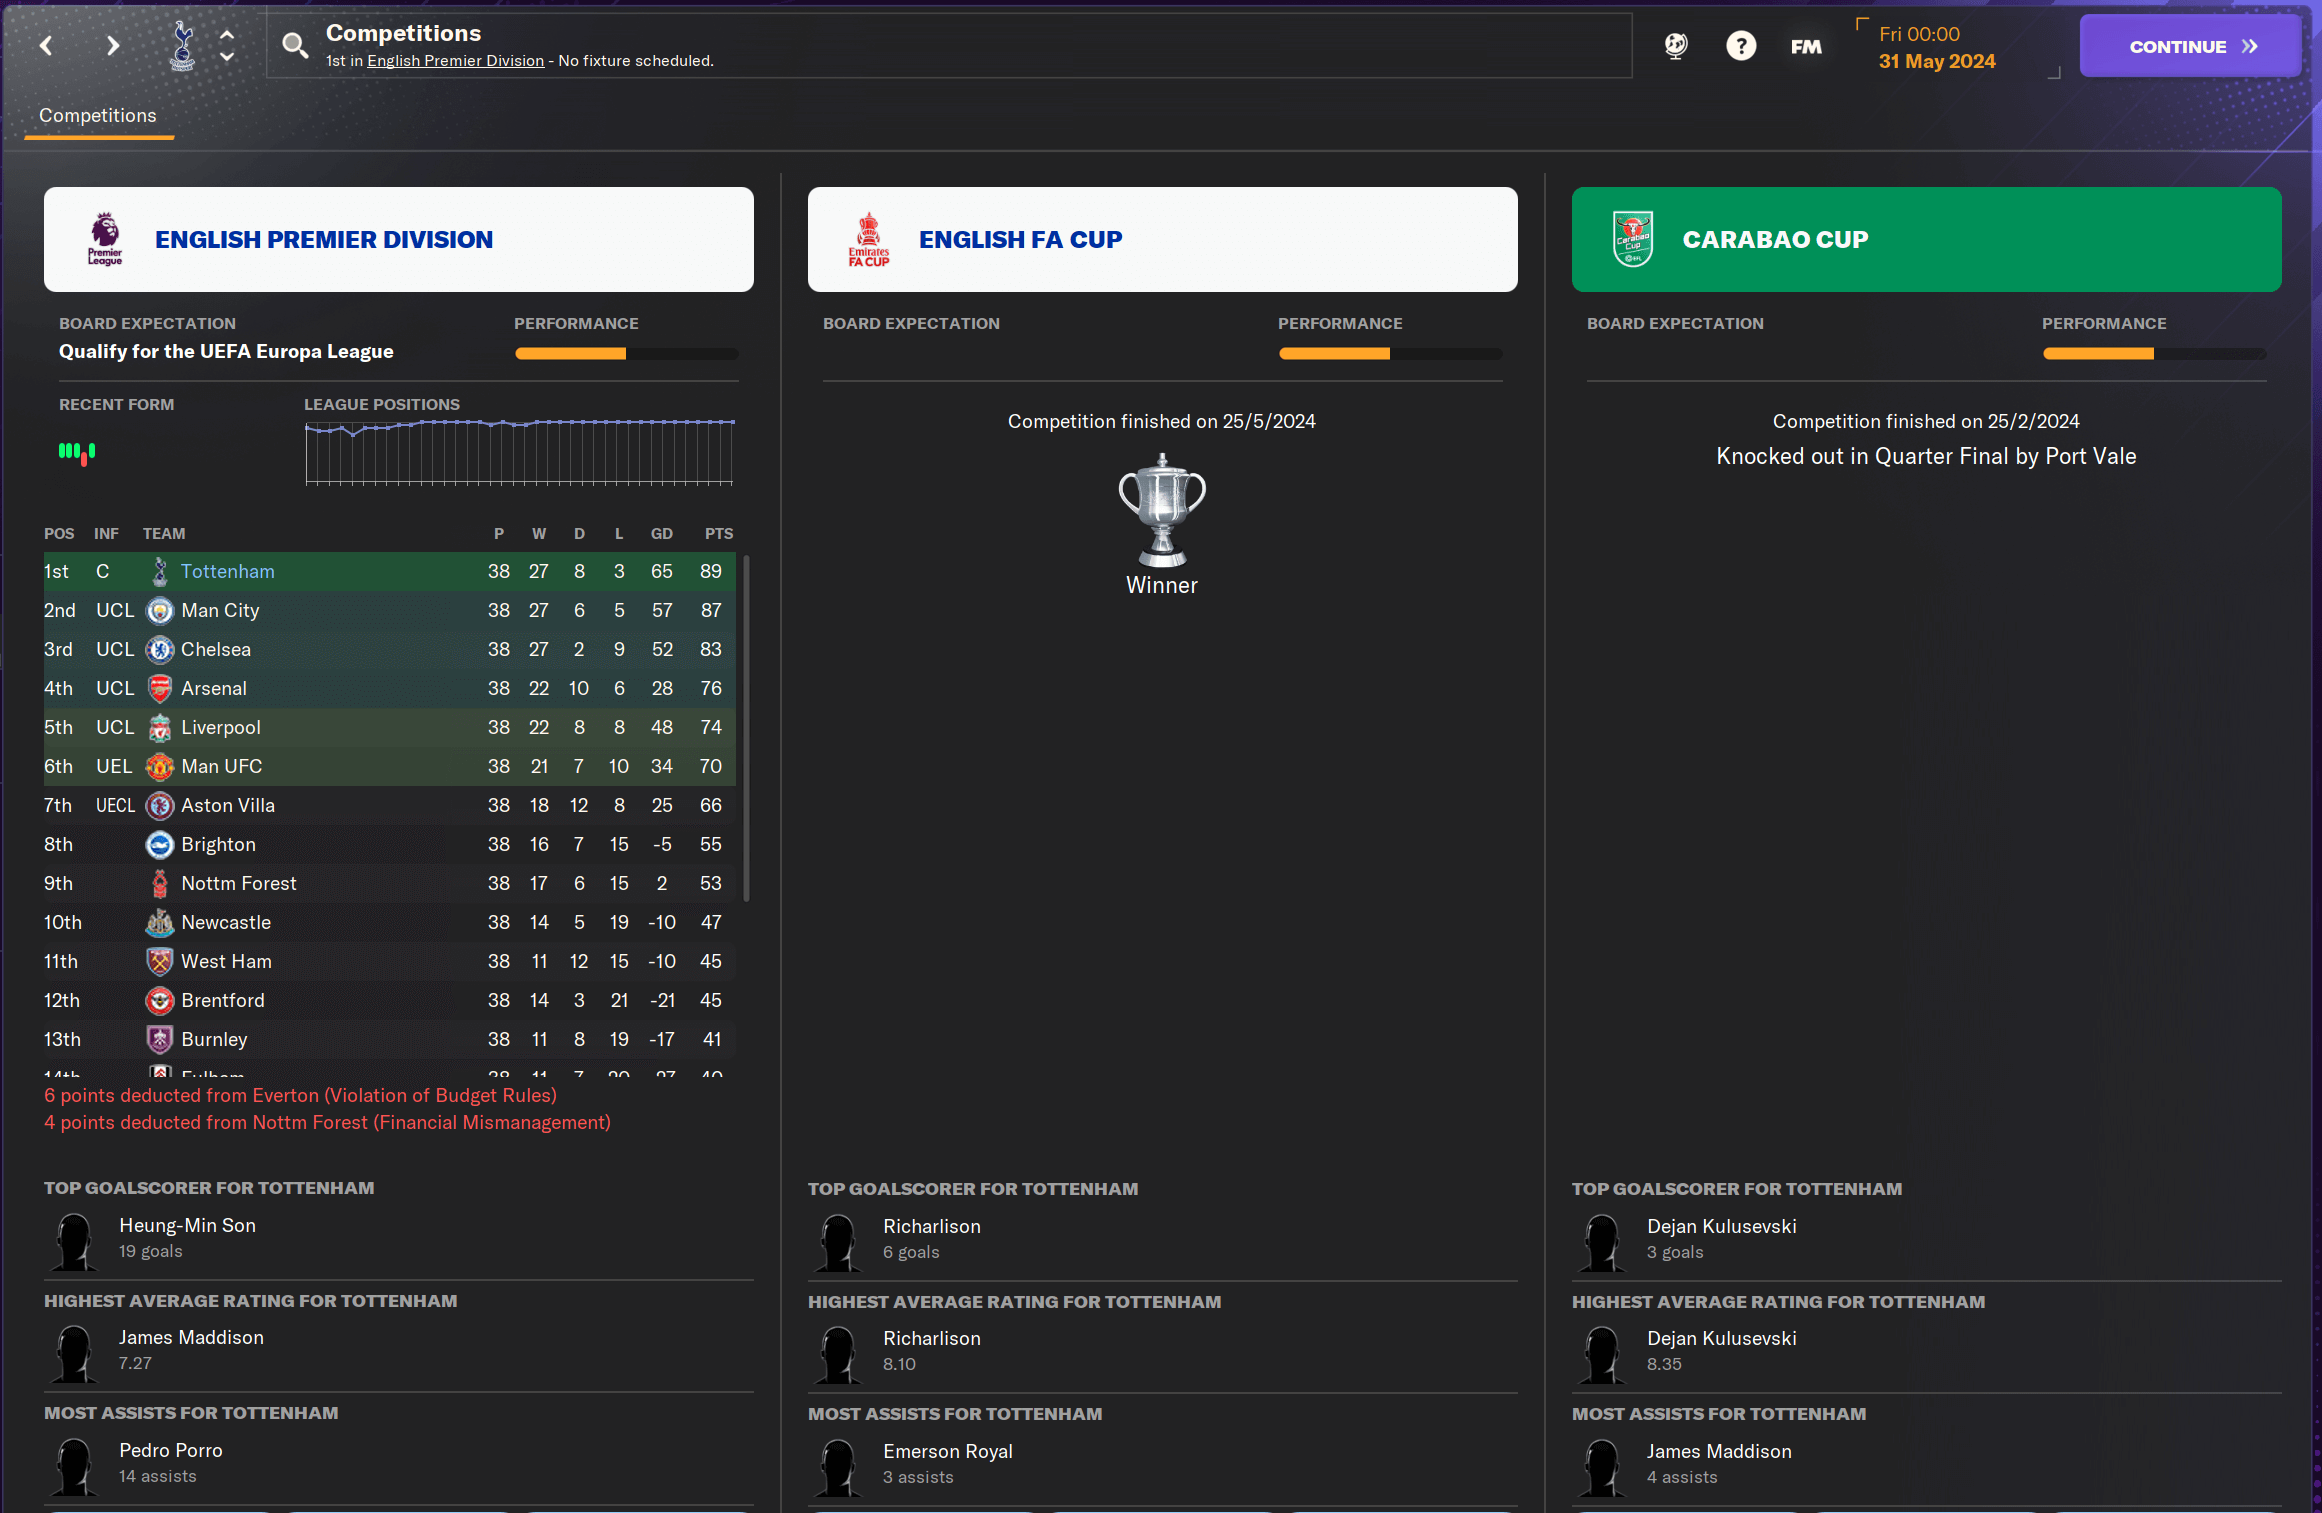Open the help question mark icon
This screenshot has height=1513, width=2322.
click(x=1741, y=46)
